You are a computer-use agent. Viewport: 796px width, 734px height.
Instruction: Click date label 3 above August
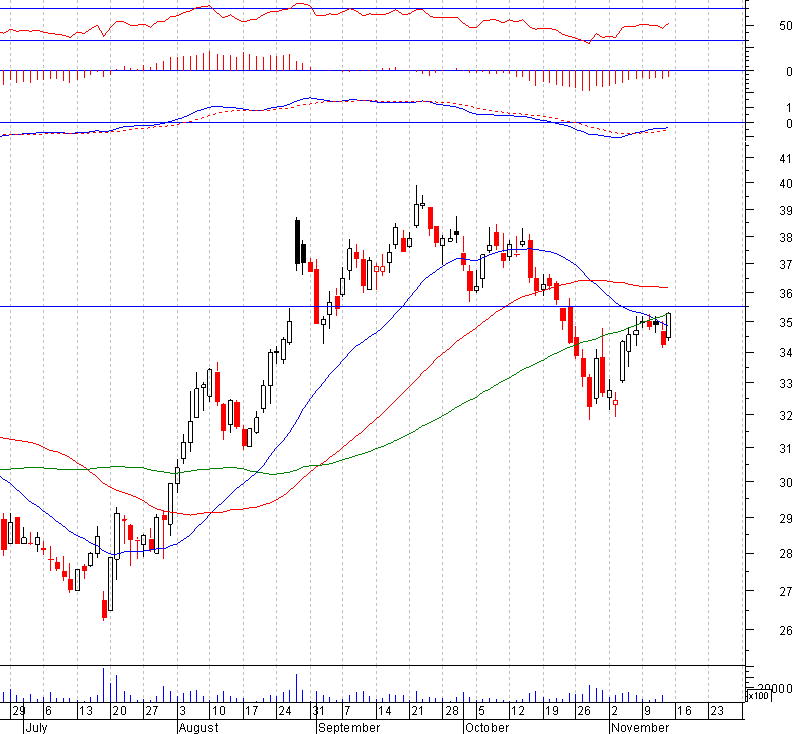(x=183, y=711)
